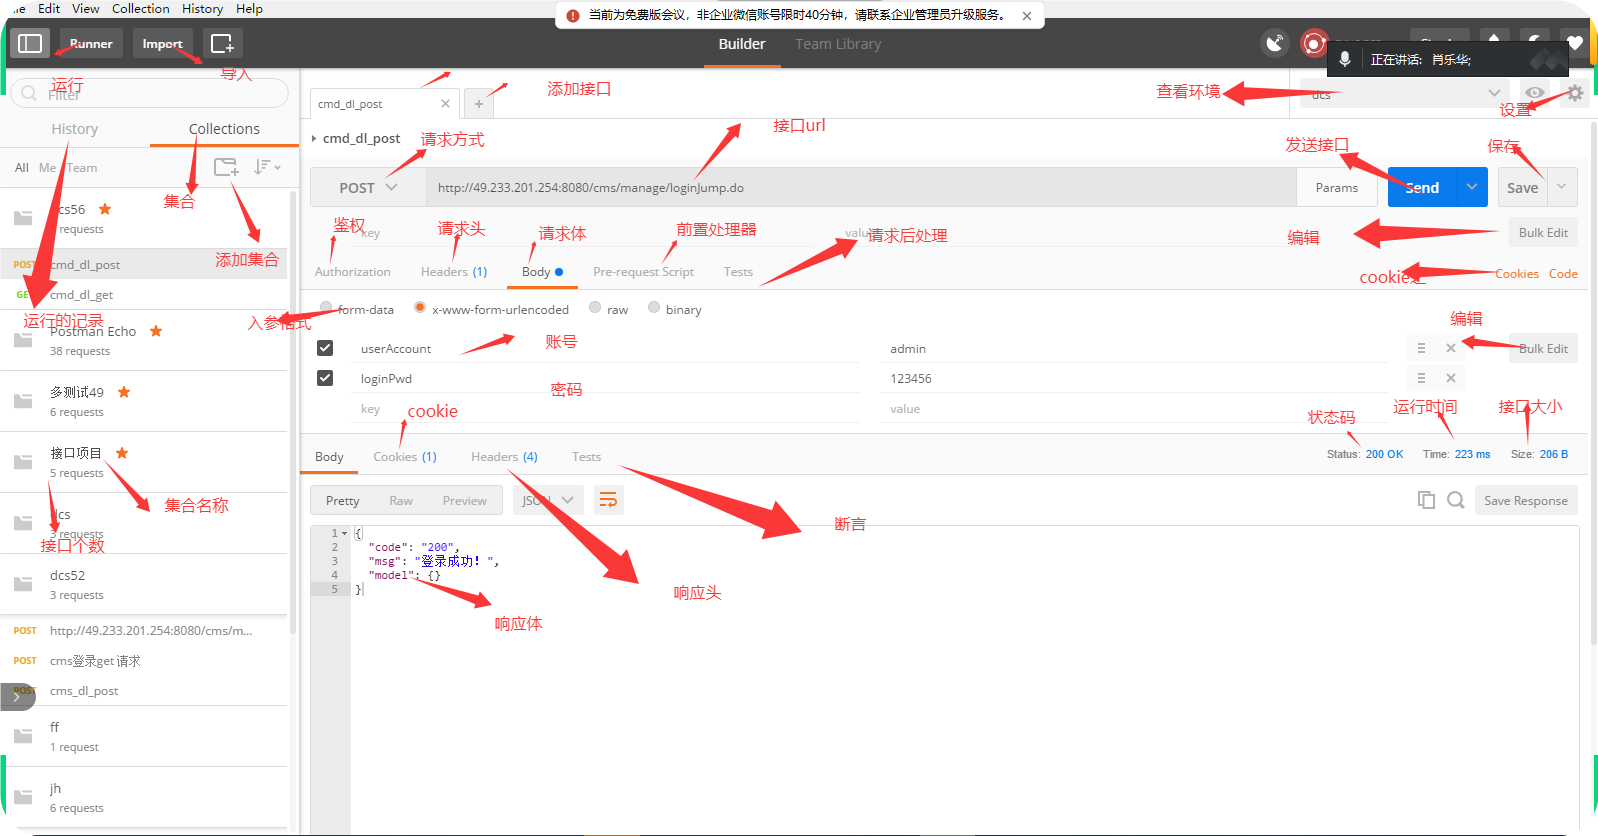Switch to the Collections sidebar tab
1598x836 pixels.
tap(224, 129)
